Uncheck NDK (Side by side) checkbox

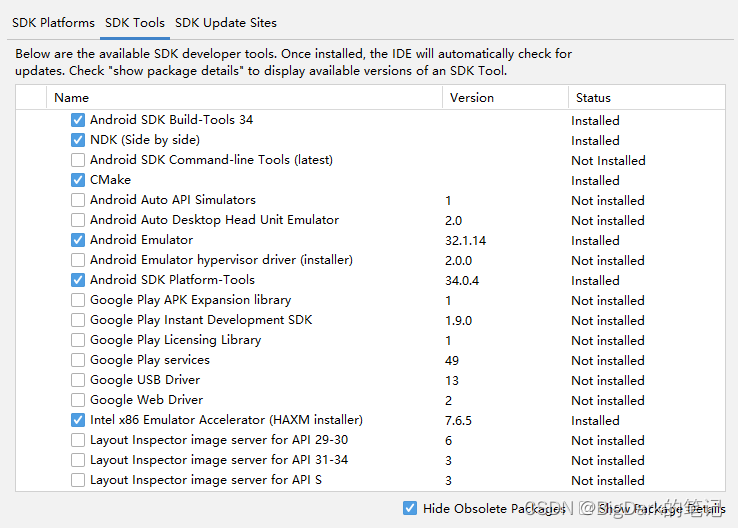pyautogui.click(x=78, y=140)
